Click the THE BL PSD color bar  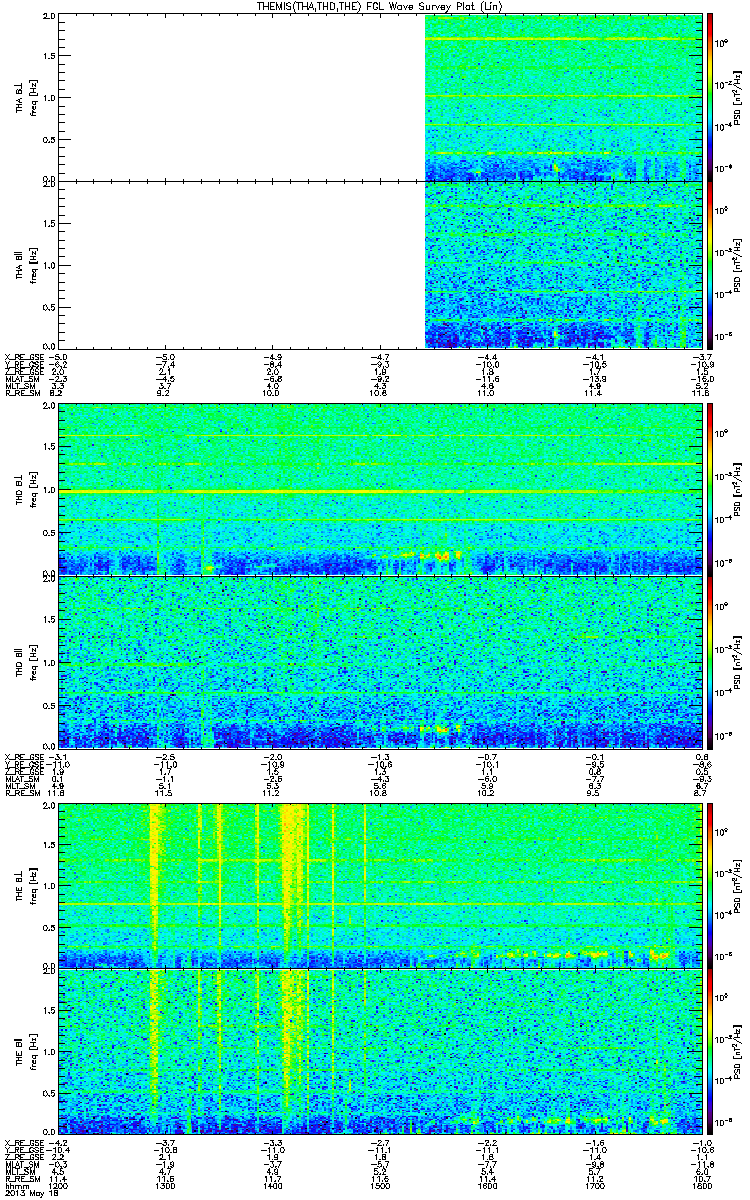(x=710, y=885)
